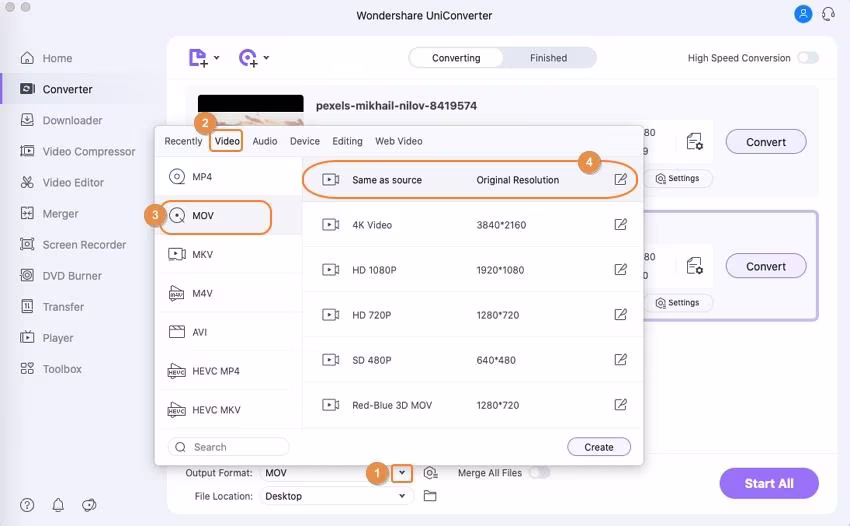Select the MKV format
This screenshot has width=850, height=526.
pyautogui.click(x=228, y=254)
